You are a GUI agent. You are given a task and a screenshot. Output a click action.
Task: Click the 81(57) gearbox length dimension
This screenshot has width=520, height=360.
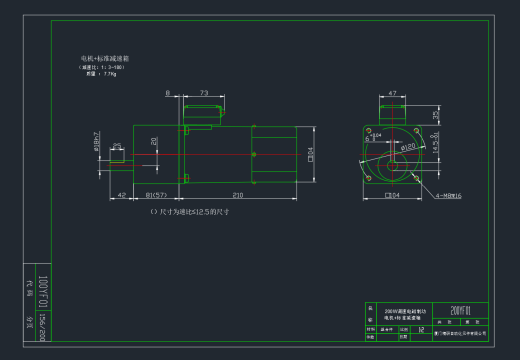click(x=156, y=195)
